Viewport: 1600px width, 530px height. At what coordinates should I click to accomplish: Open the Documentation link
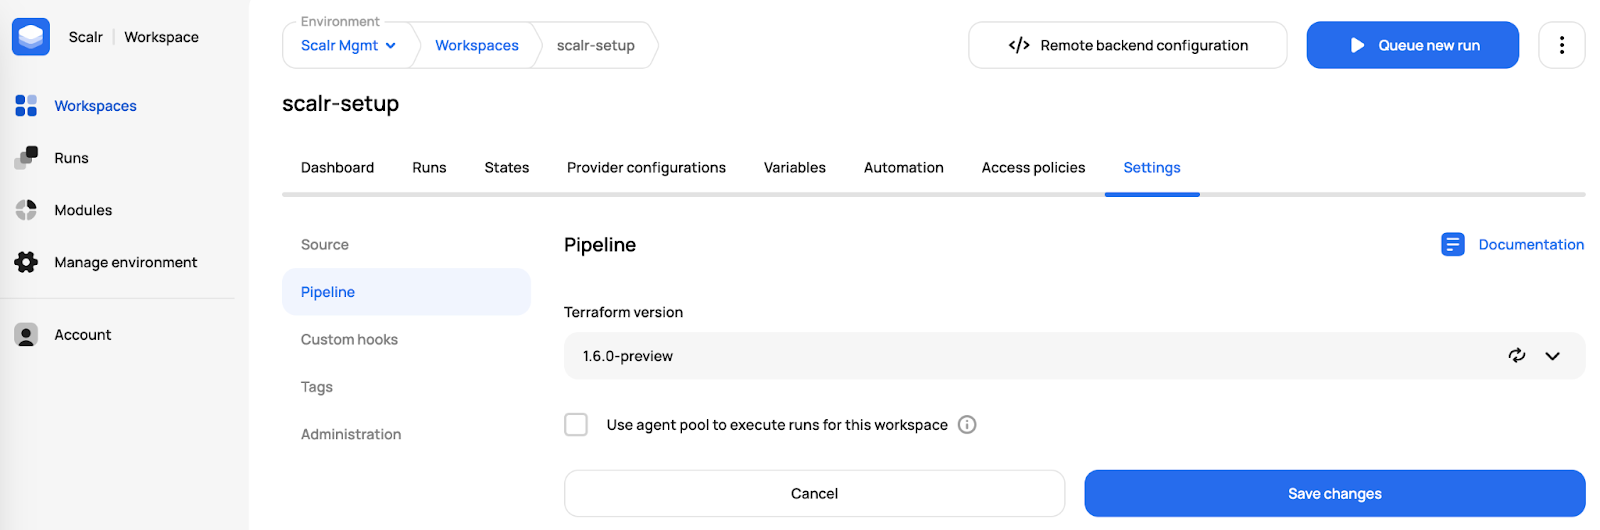1531,244
